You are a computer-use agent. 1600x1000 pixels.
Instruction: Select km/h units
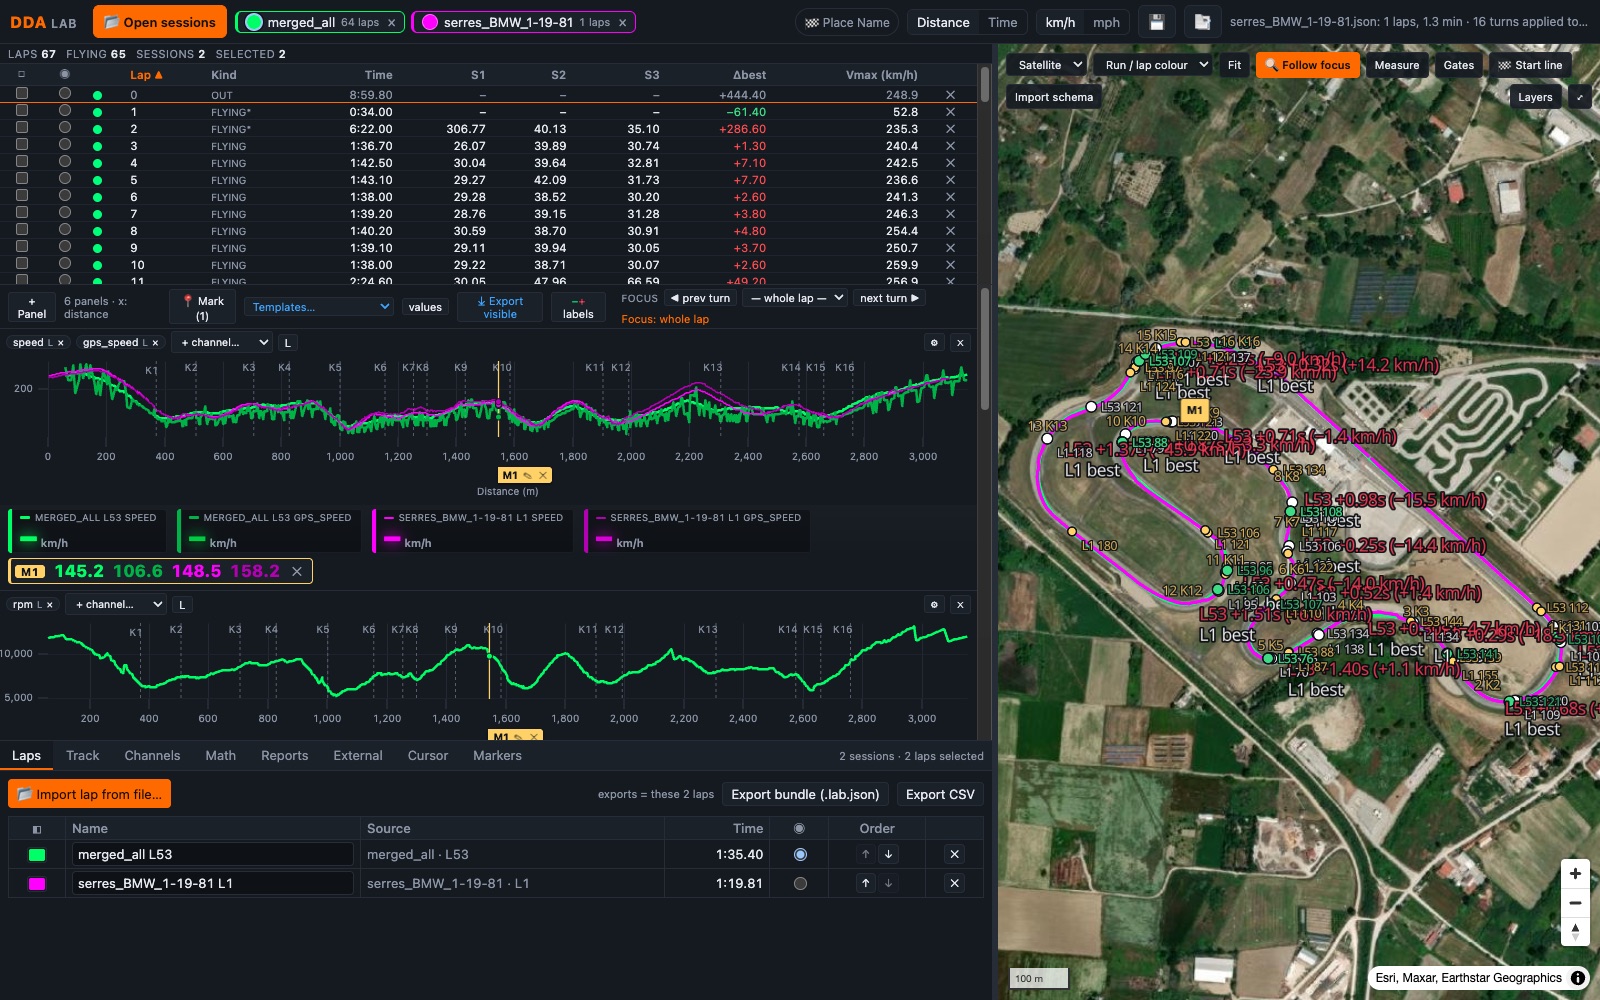(x=1060, y=22)
